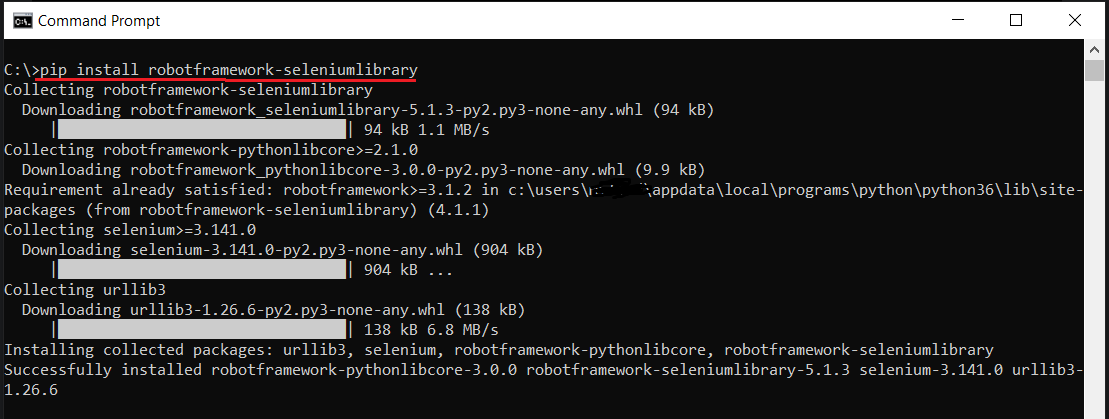Viewport: 1109px width, 419px height.
Task: Click the 'Installing collected packages' line
Action: tap(499, 350)
